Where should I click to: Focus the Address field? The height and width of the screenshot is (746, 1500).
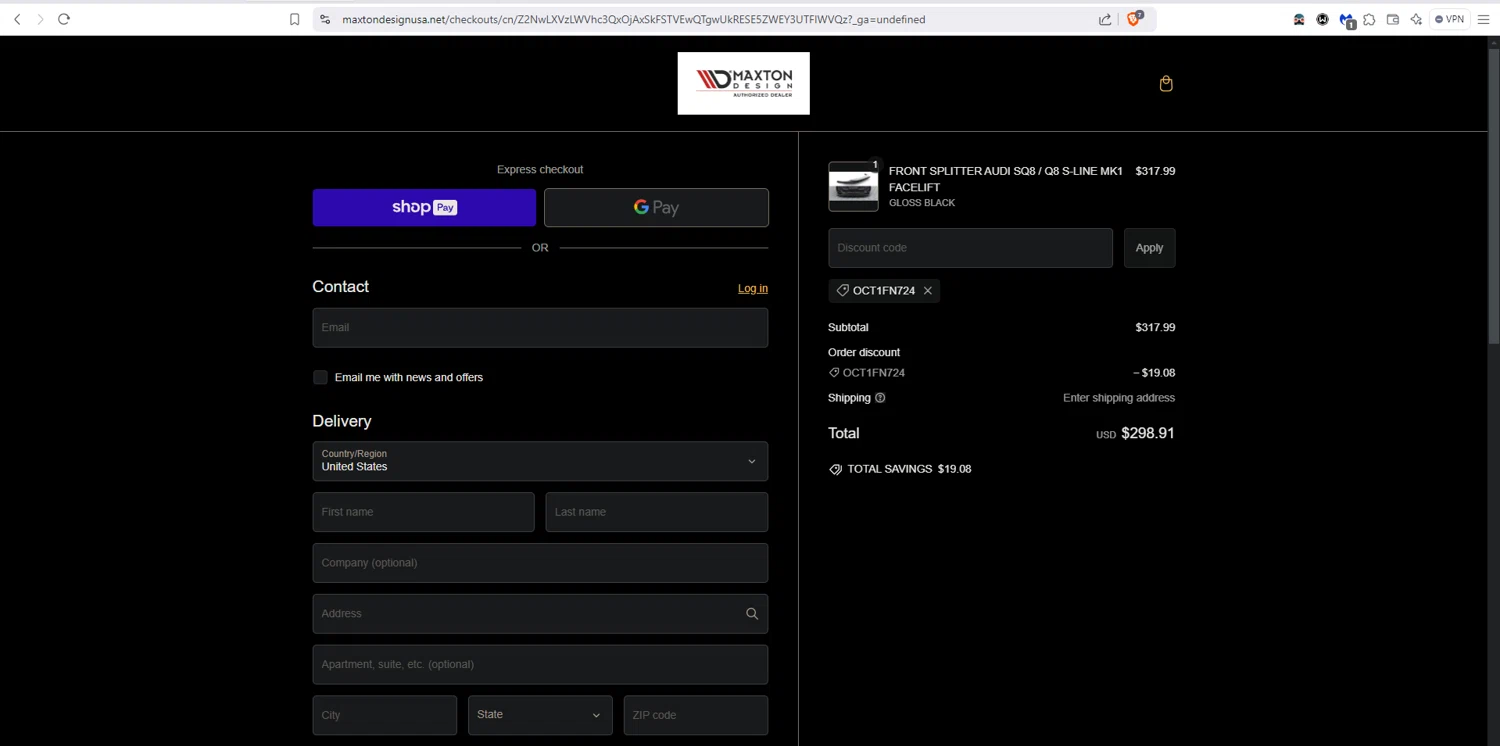540,614
